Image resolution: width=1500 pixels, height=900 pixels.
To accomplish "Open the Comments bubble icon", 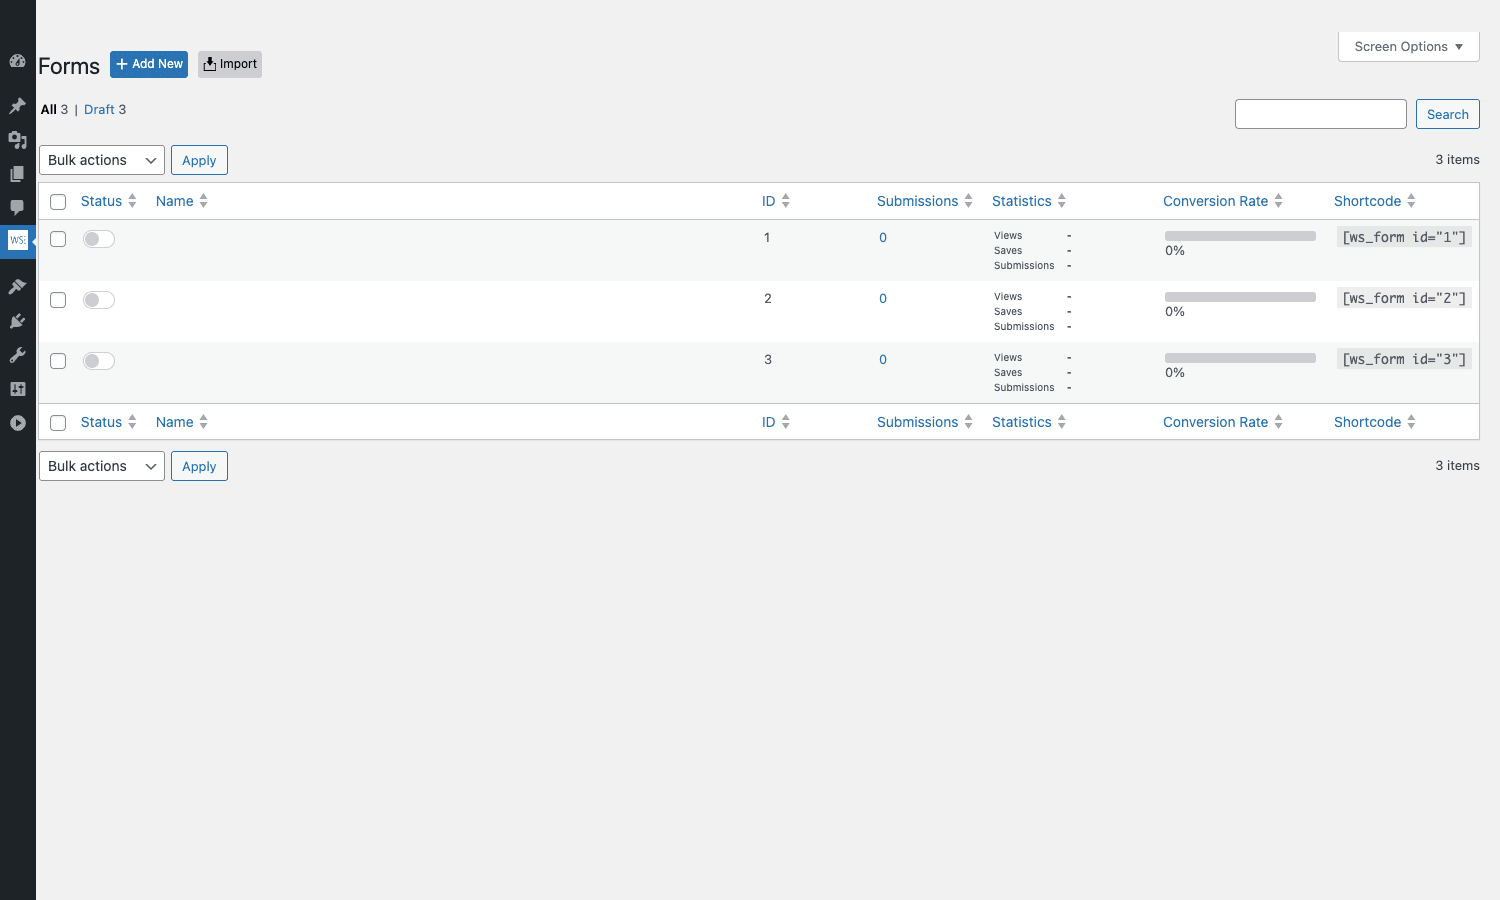I will pos(17,208).
